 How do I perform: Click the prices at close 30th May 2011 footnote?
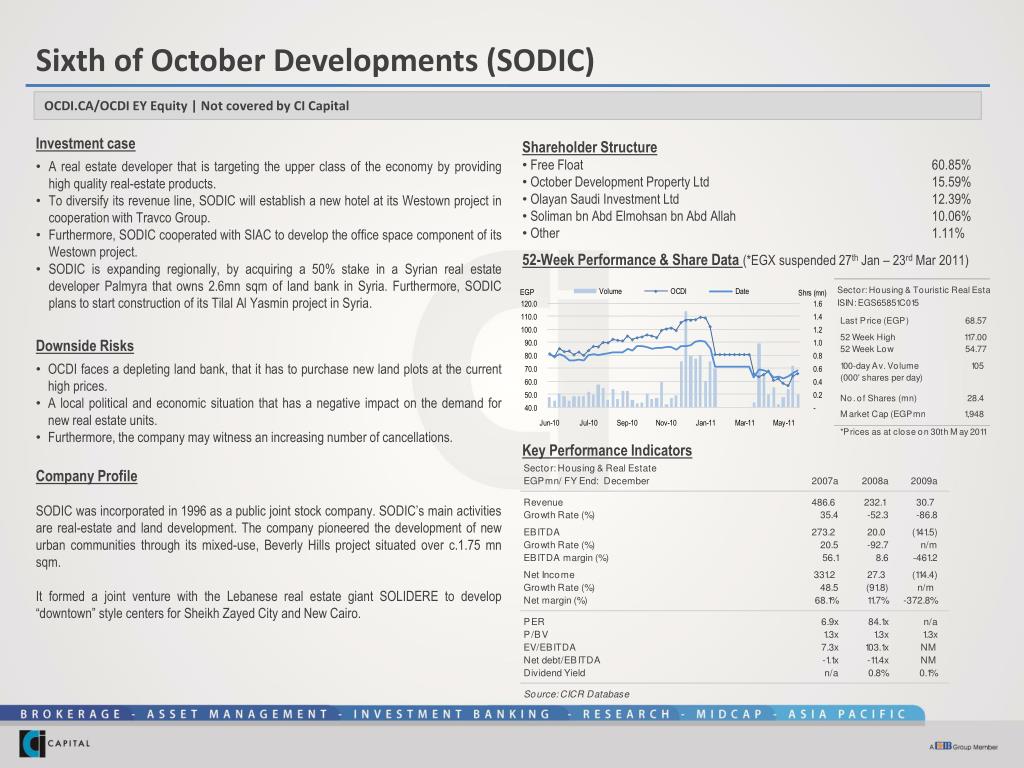tap(913, 432)
